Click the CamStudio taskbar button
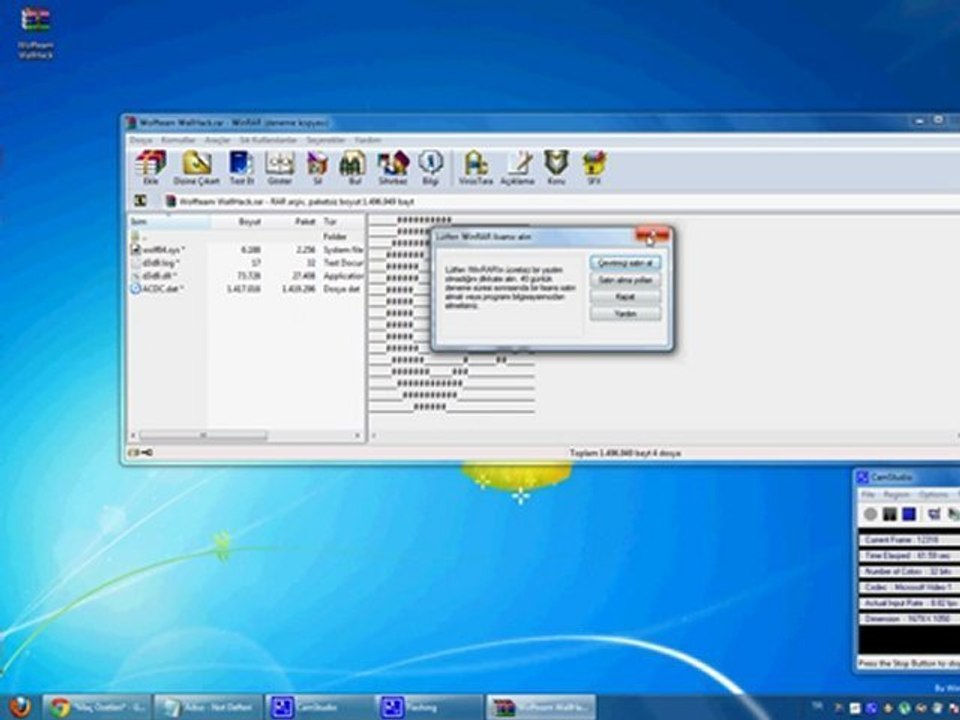960x720 pixels. pos(318,708)
